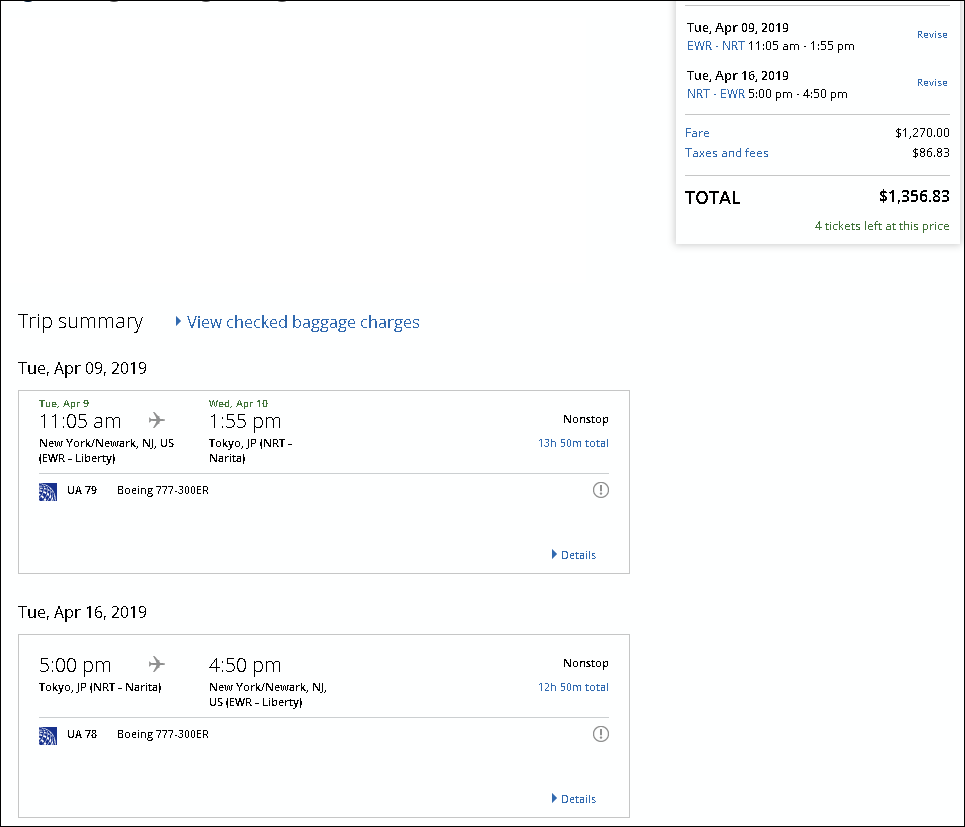Expand Details for the Apr 16 flight
Viewport: 965px width, 827px height.
tap(574, 799)
